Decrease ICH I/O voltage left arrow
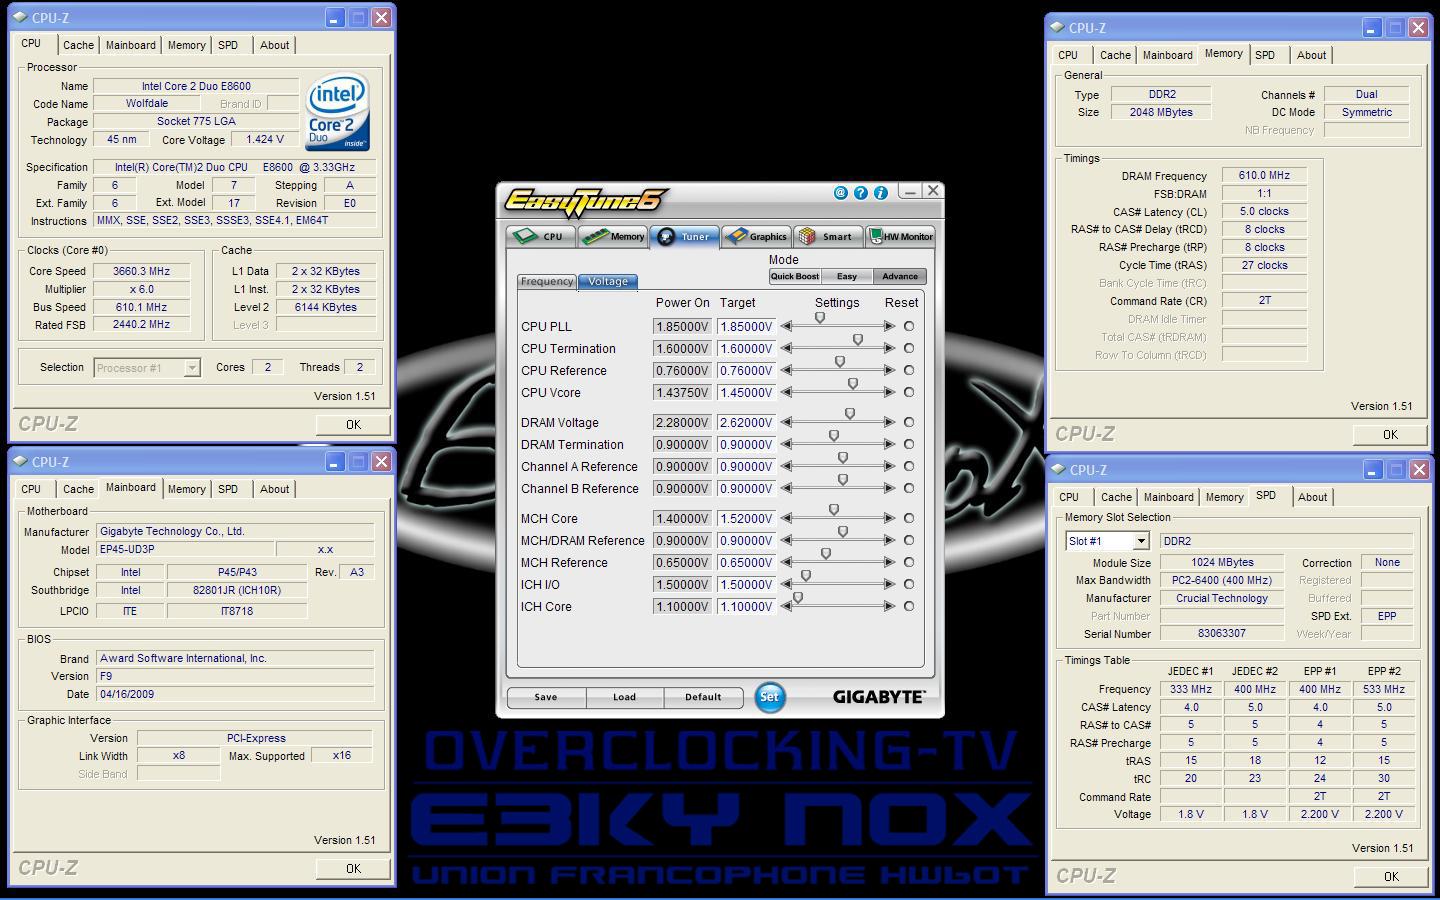 (x=786, y=584)
